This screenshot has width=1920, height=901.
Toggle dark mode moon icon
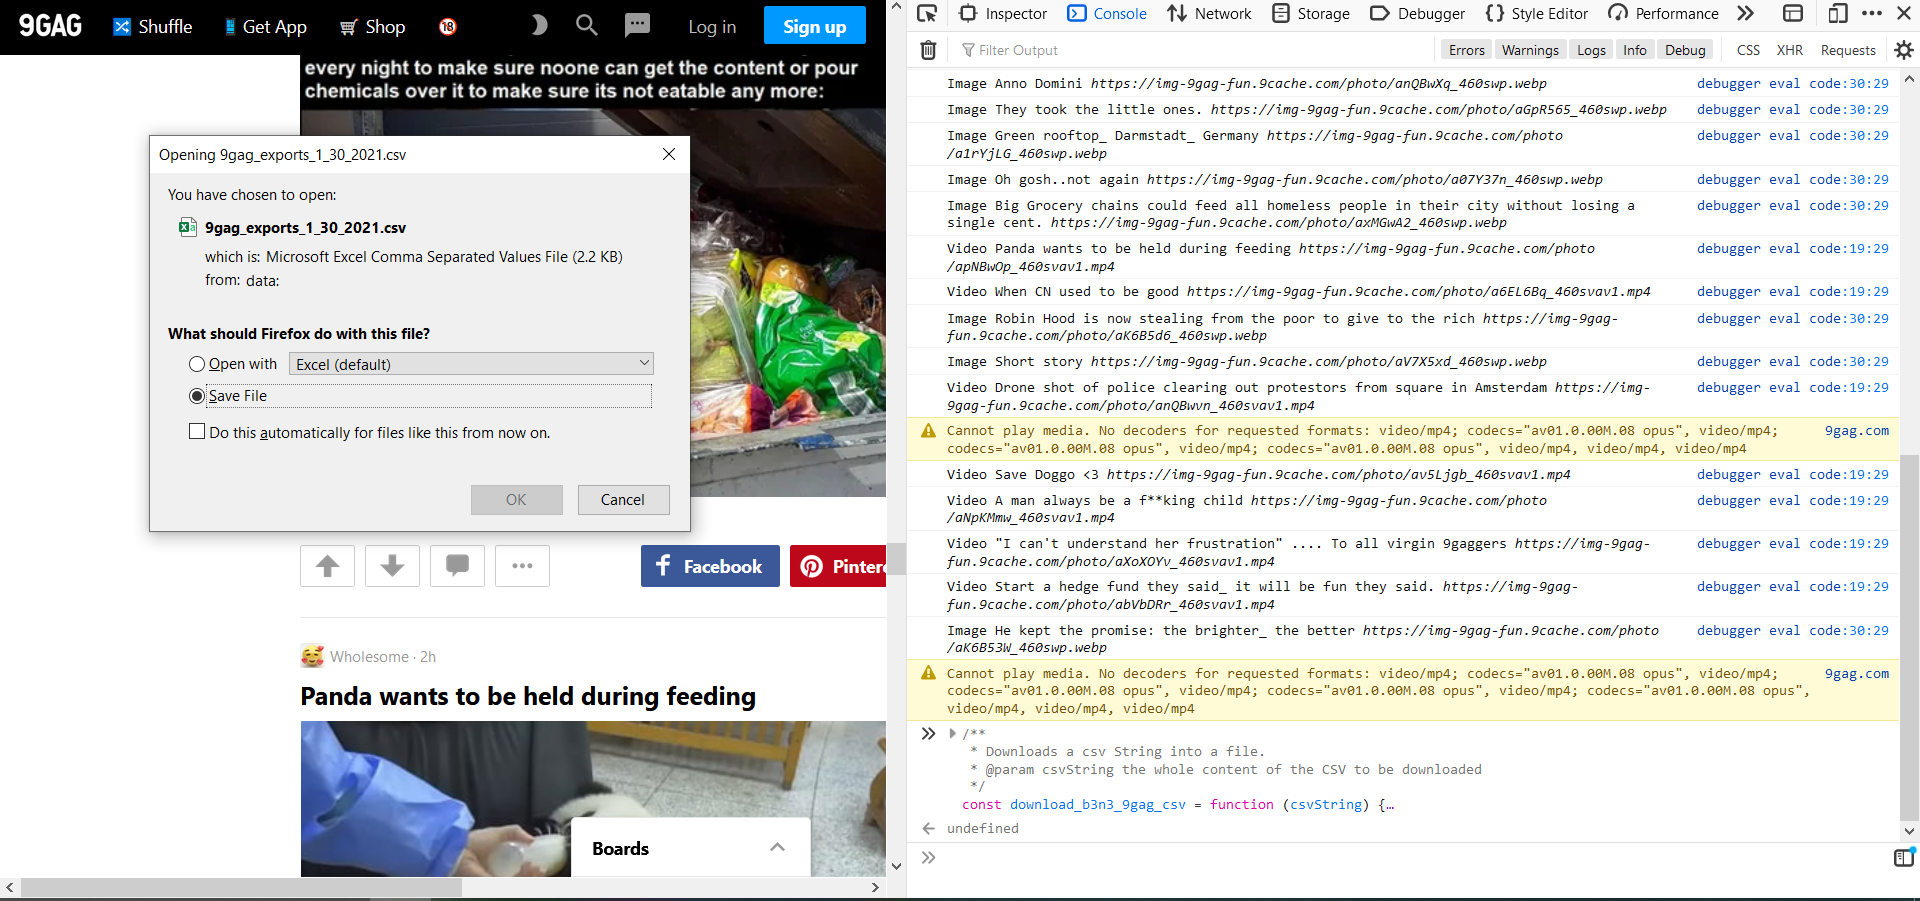(539, 25)
